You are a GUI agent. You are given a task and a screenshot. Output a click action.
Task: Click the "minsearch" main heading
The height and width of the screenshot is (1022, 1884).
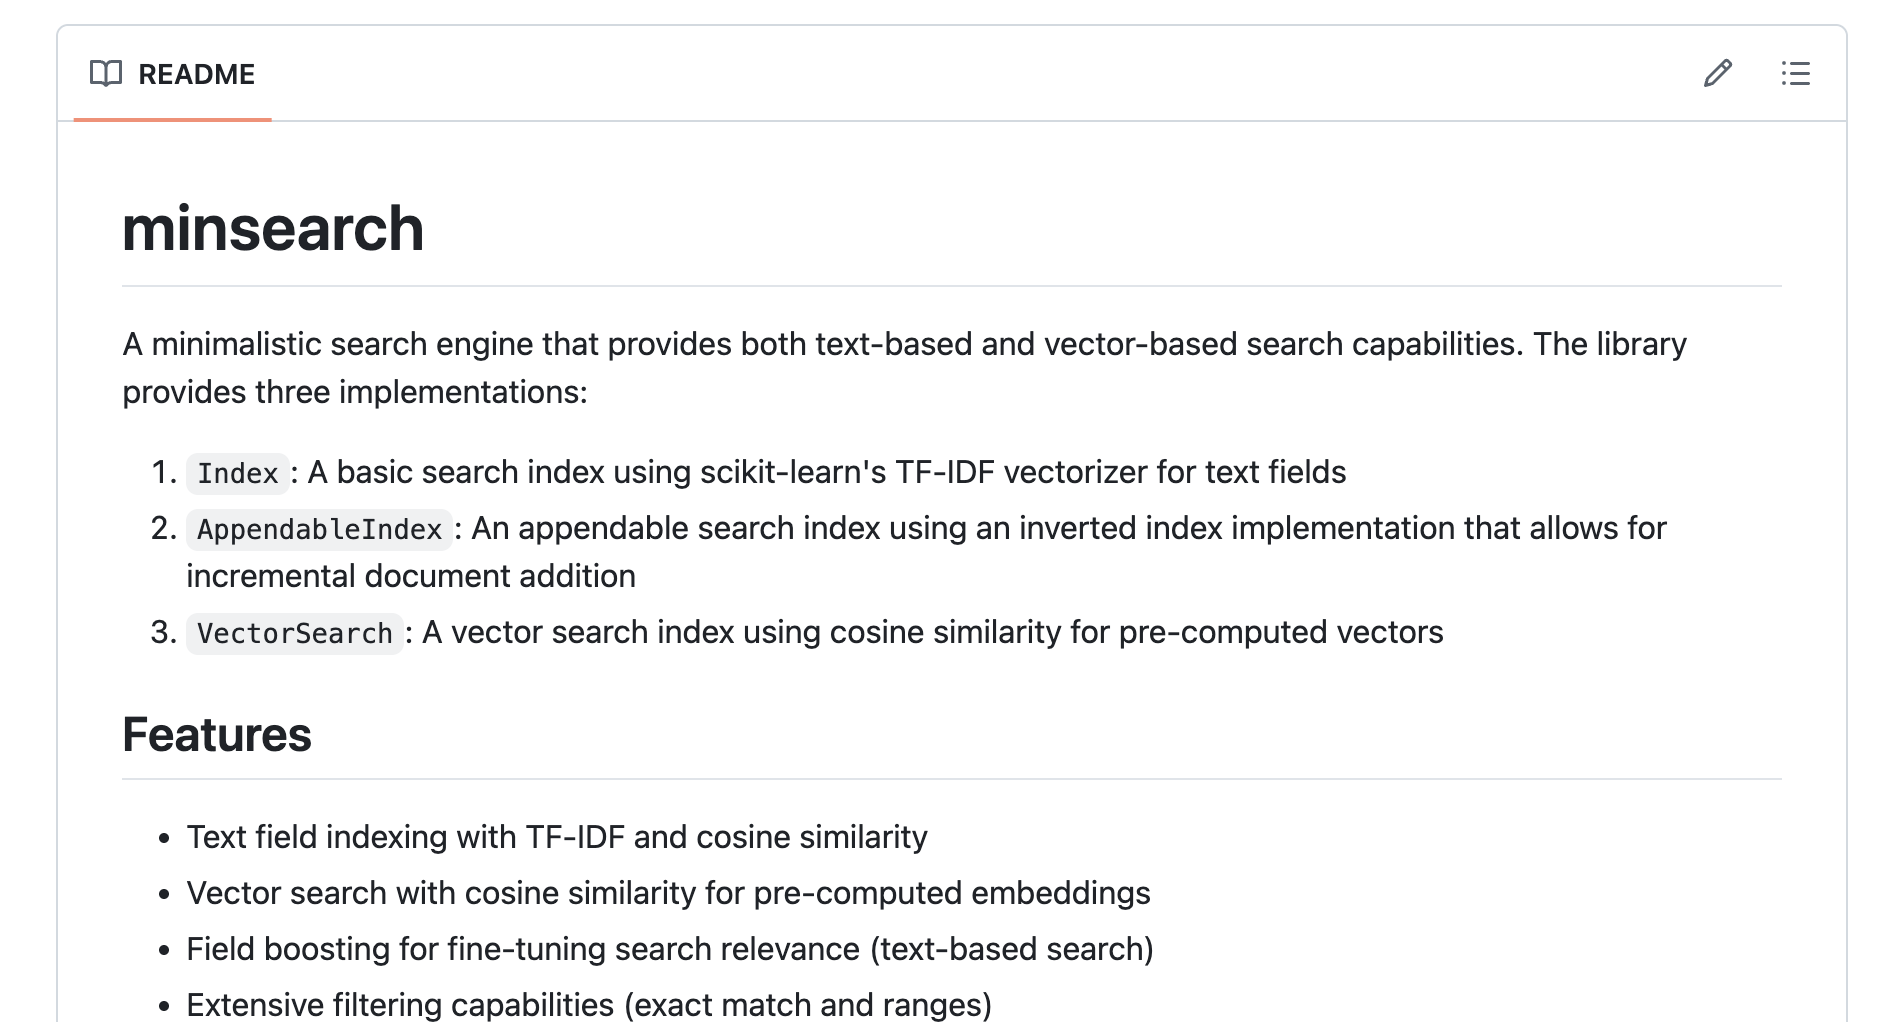click(273, 229)
